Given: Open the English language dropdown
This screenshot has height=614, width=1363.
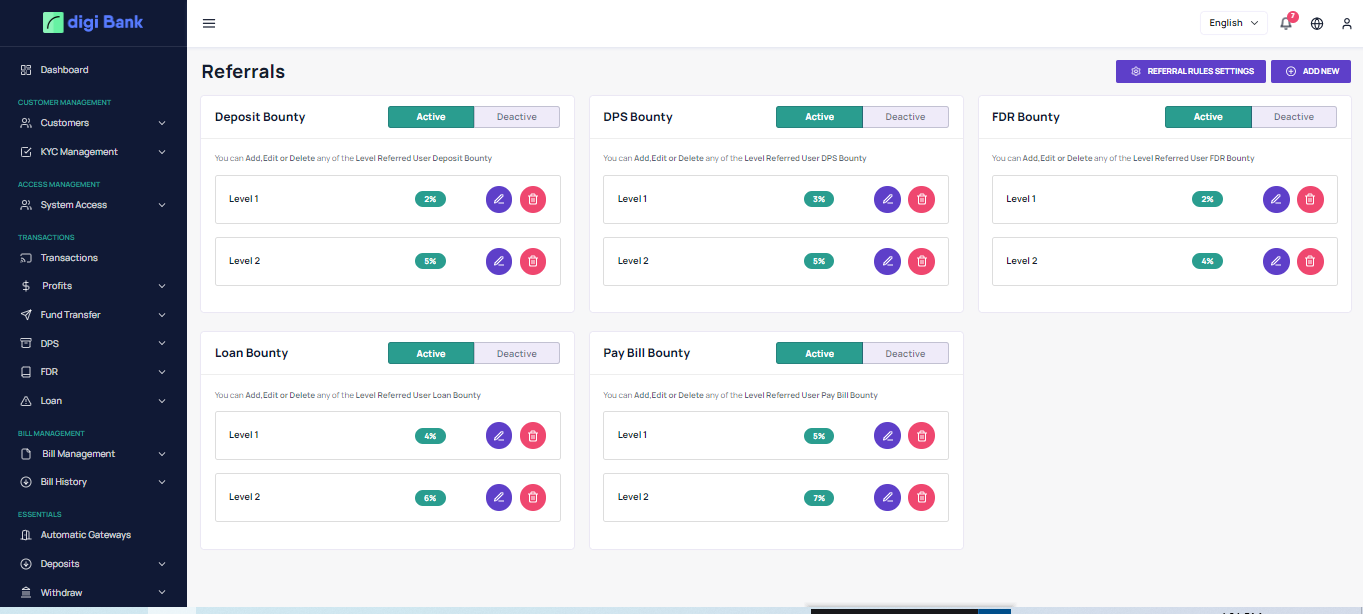Looking at the screenshot, I should (x=1233, y=23).
